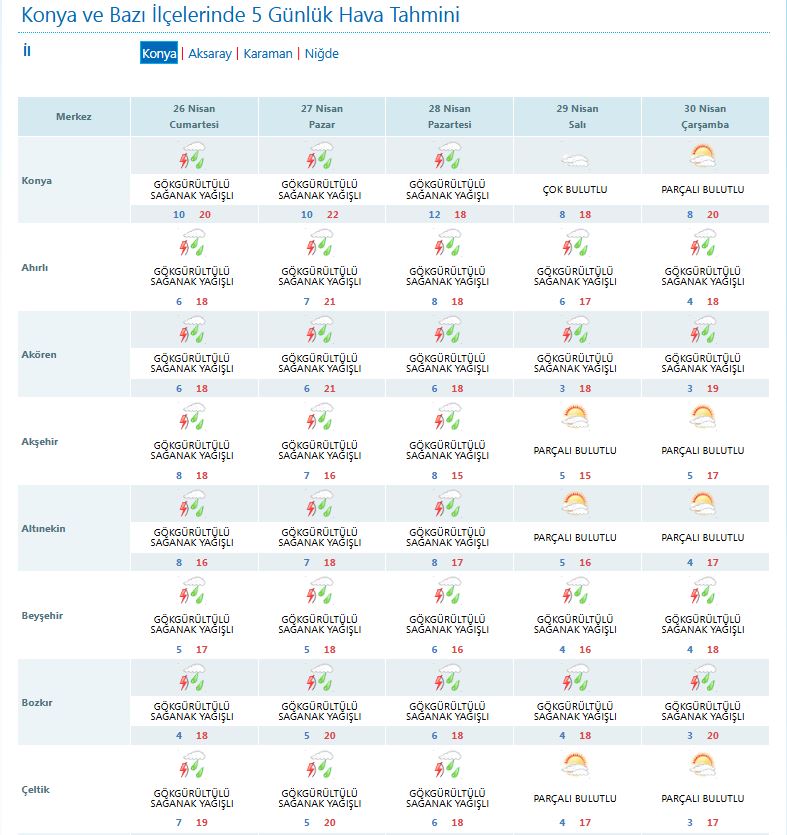Click Çeltik's 29 Nisan partly cloudy icon
787x835 pixels.
tap(575, 766)
